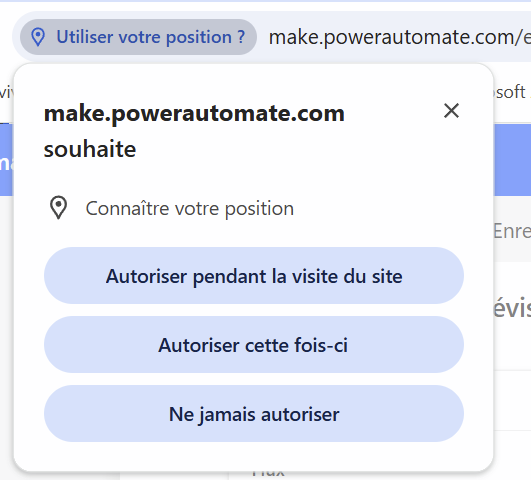Click the location pin icon in the address bar
The image size is (531, 480).
coord(38,37)
